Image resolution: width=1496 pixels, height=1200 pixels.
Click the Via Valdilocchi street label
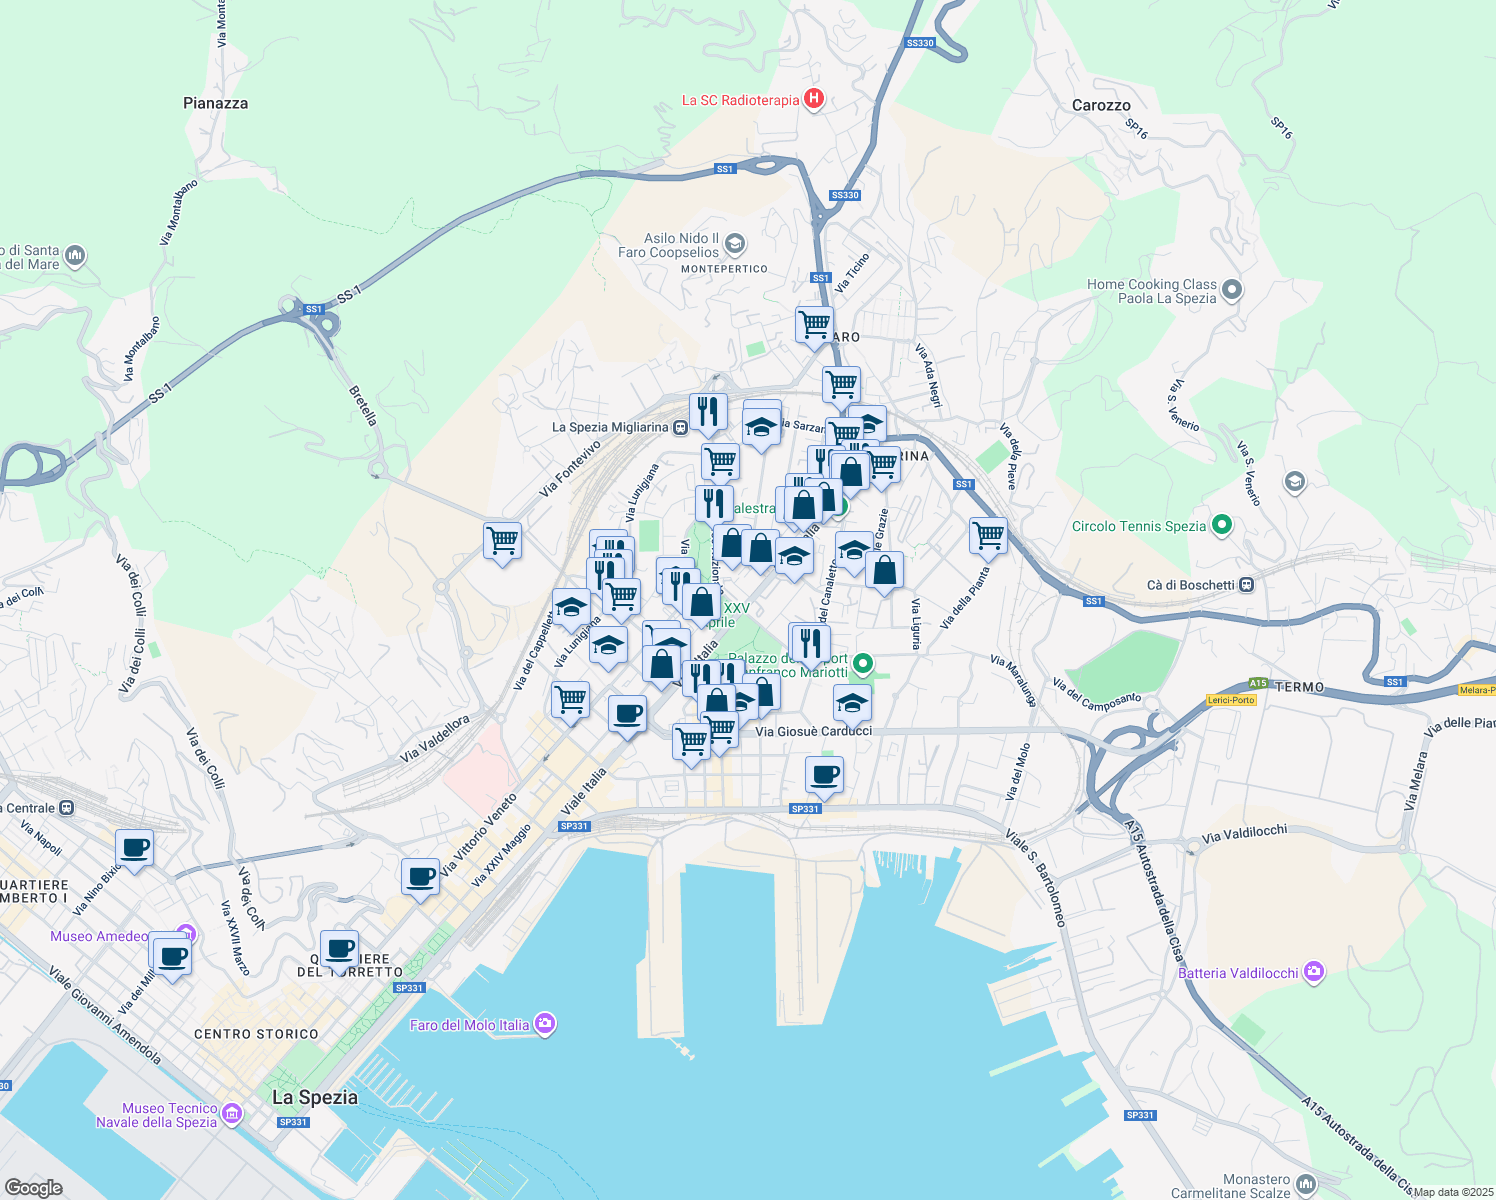click(x=1244, y=834)
